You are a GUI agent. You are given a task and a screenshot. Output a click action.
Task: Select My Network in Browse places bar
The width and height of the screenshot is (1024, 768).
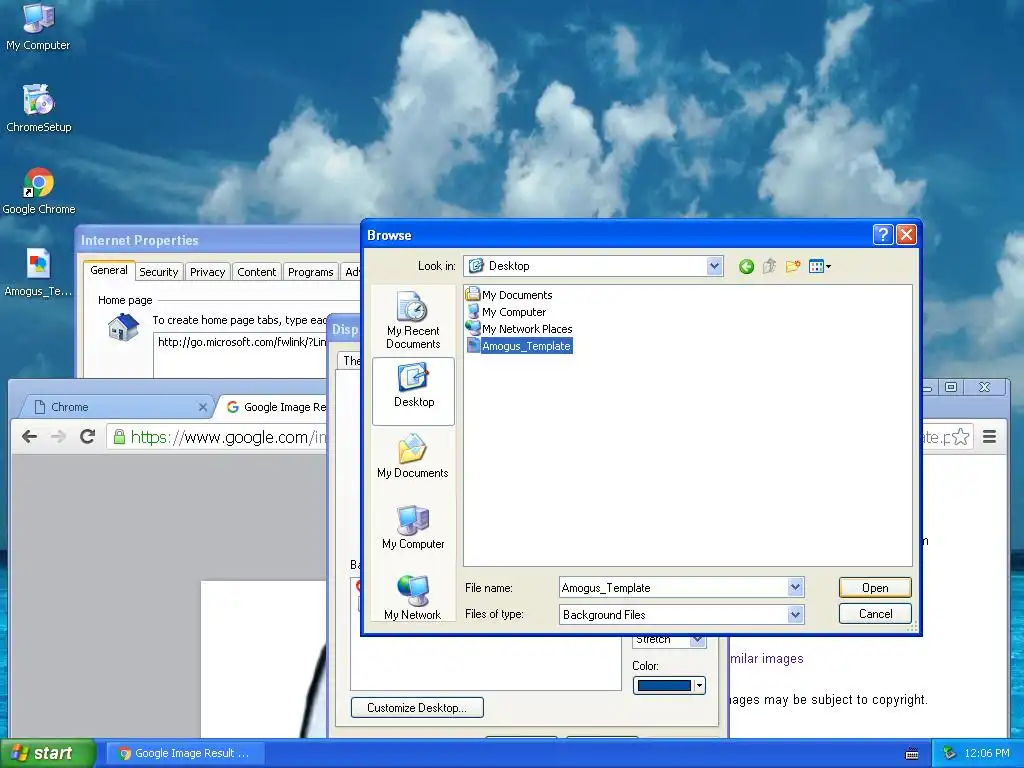pos(413,598)
